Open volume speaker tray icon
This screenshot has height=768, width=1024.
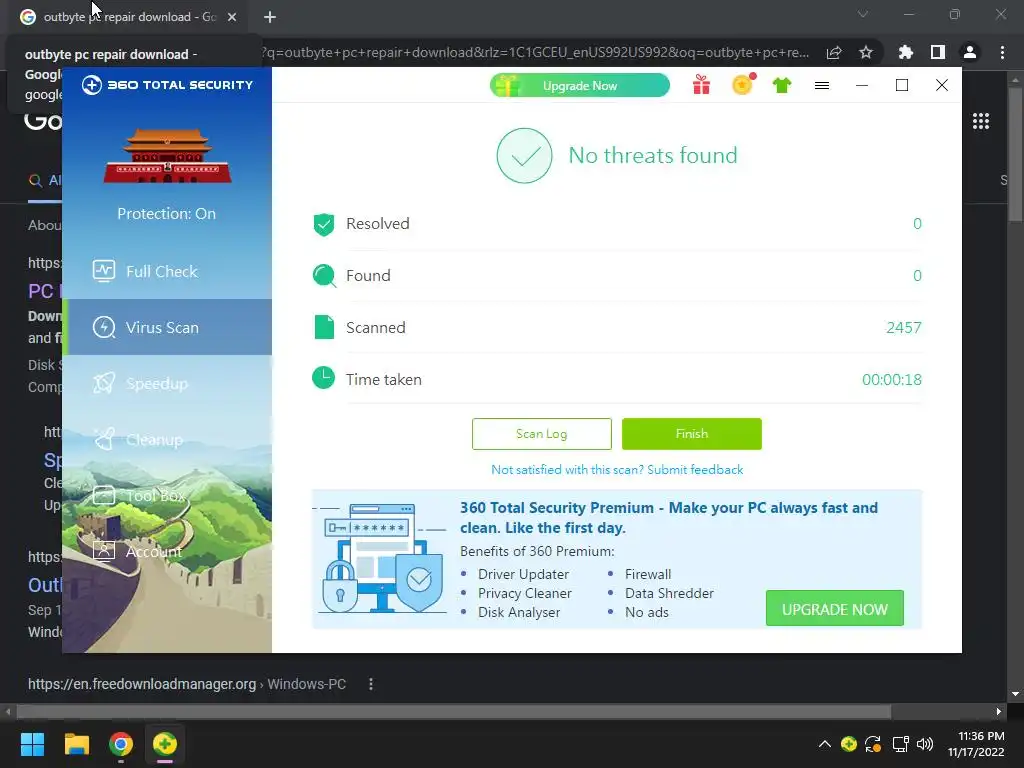tap(925, 744)
